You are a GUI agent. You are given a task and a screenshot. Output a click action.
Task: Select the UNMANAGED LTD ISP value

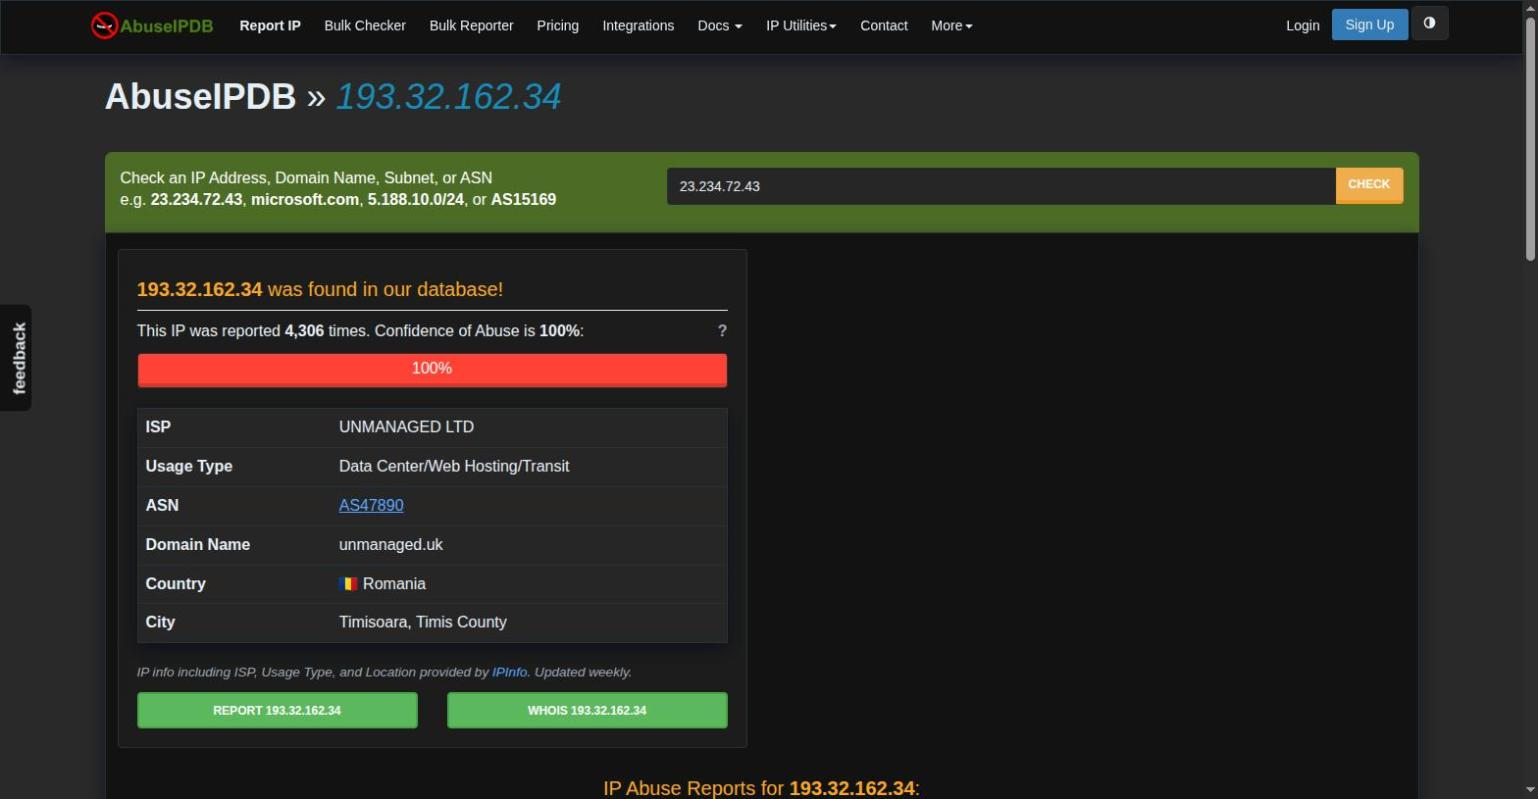tap(406, 427)
